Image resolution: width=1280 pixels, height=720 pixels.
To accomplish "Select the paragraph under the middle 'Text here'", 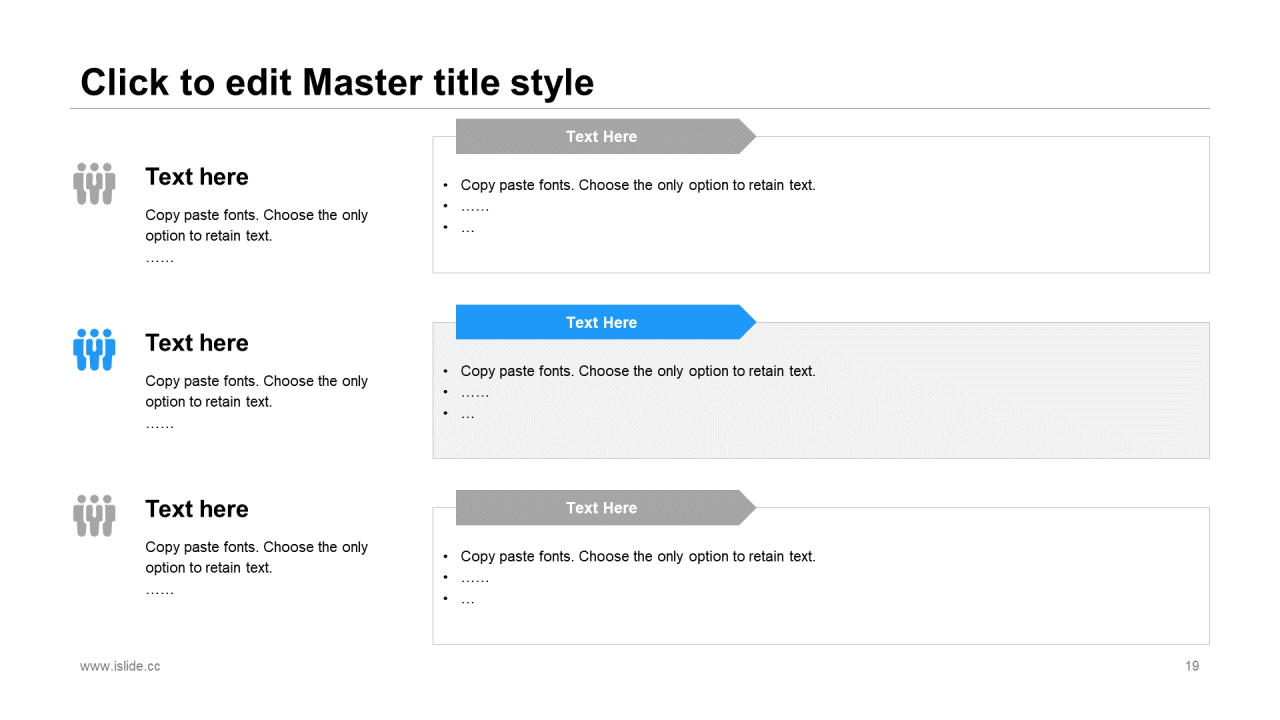I will pyautogui.click(x=257, y=402).
